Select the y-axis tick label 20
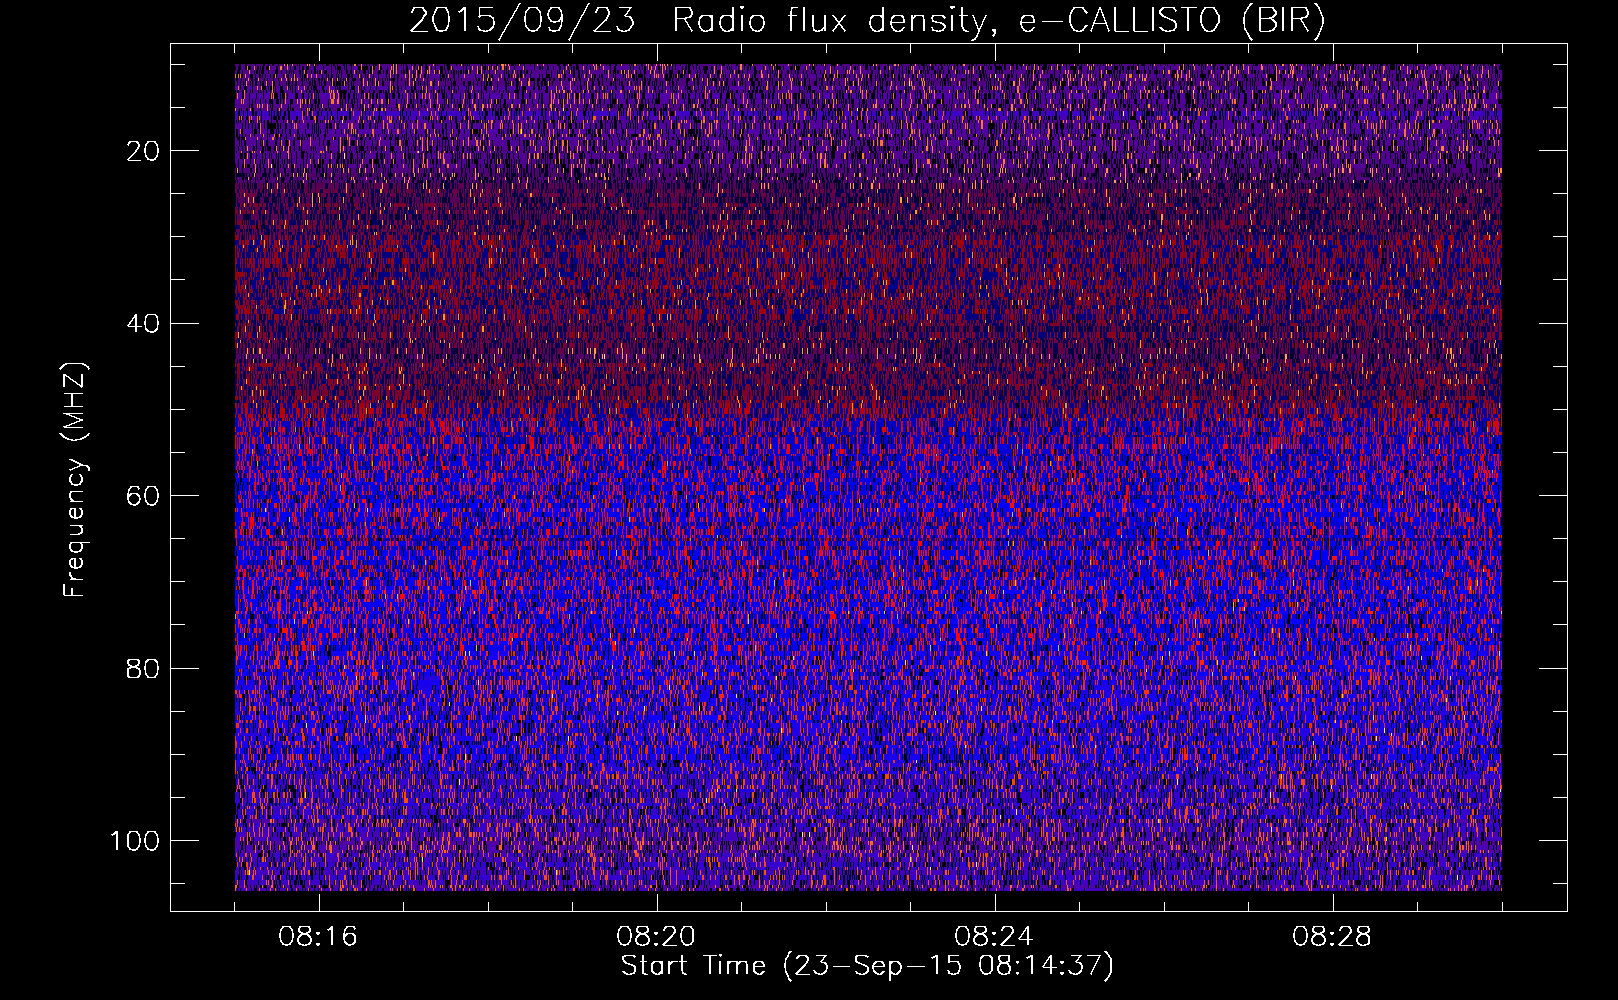Image resolution: width=1618 pixels, height=1000 pixels. click(x=144, y=151)
